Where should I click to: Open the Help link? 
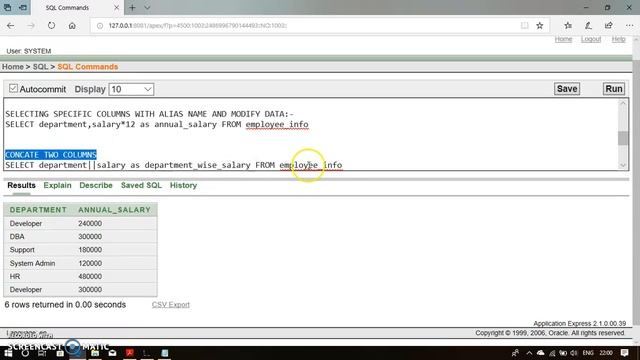pos(618,39)
